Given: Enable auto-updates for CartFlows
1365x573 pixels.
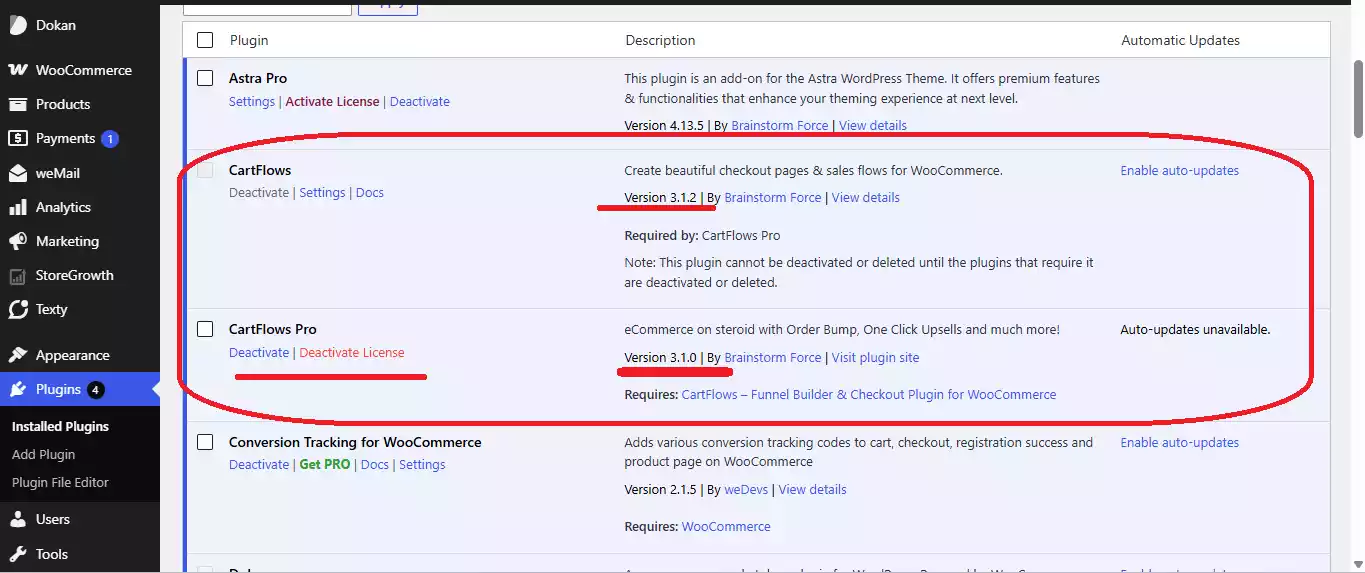Looking at the screenshot, I should point(1179,170).
